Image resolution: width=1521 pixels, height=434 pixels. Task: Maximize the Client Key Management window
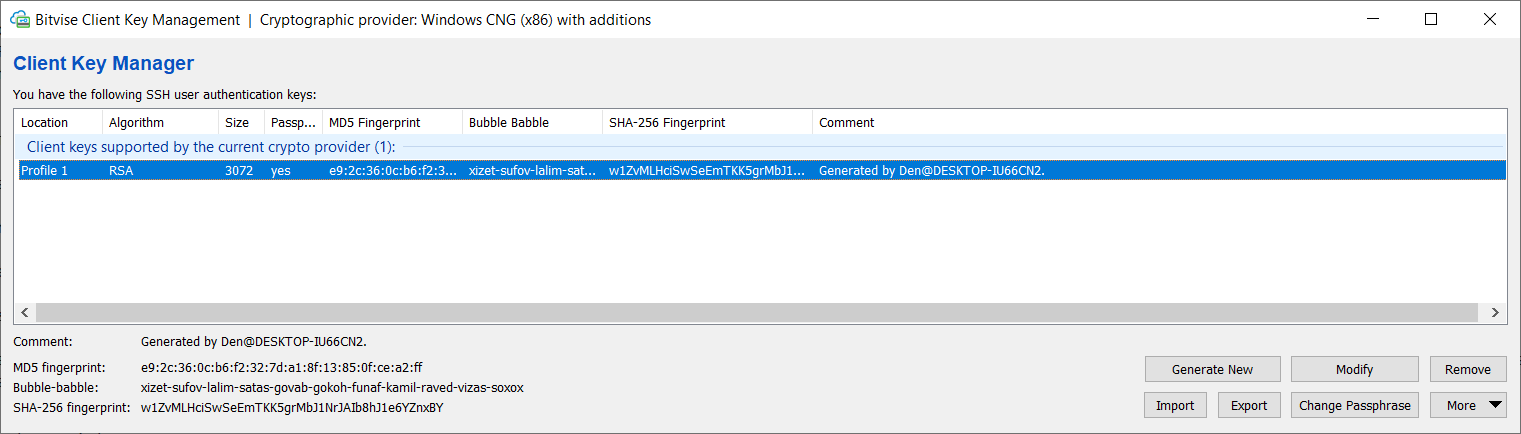coord(1431,19)
